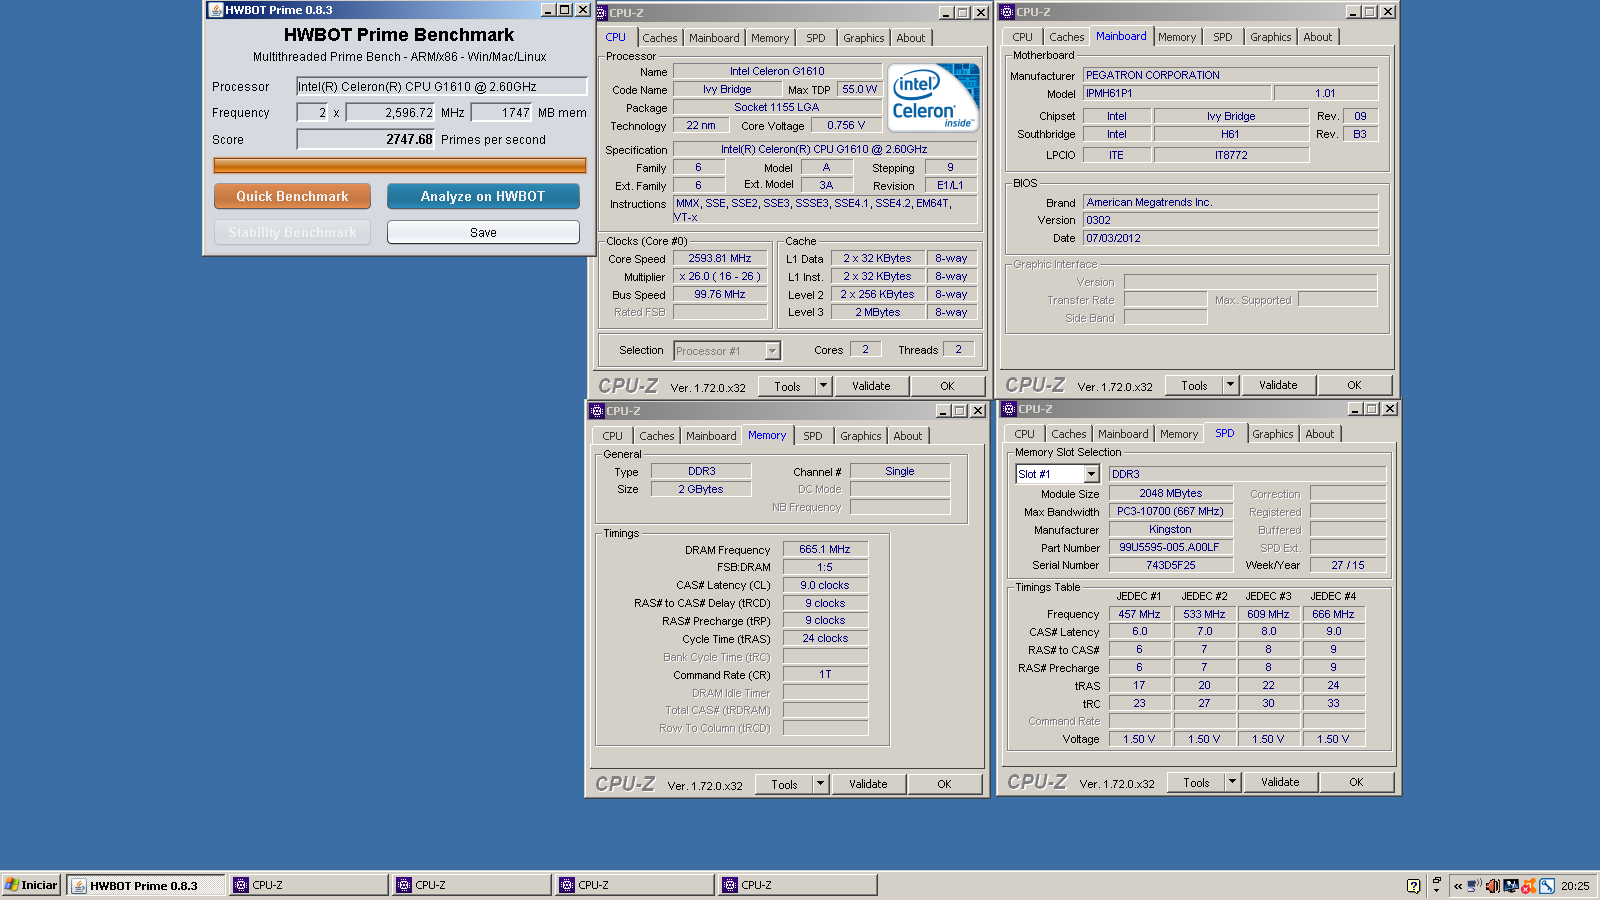Click Max Bandwidth PC3-10700 (667 MHz)
Screen dimensions: 1600x900
point(1170,511)
